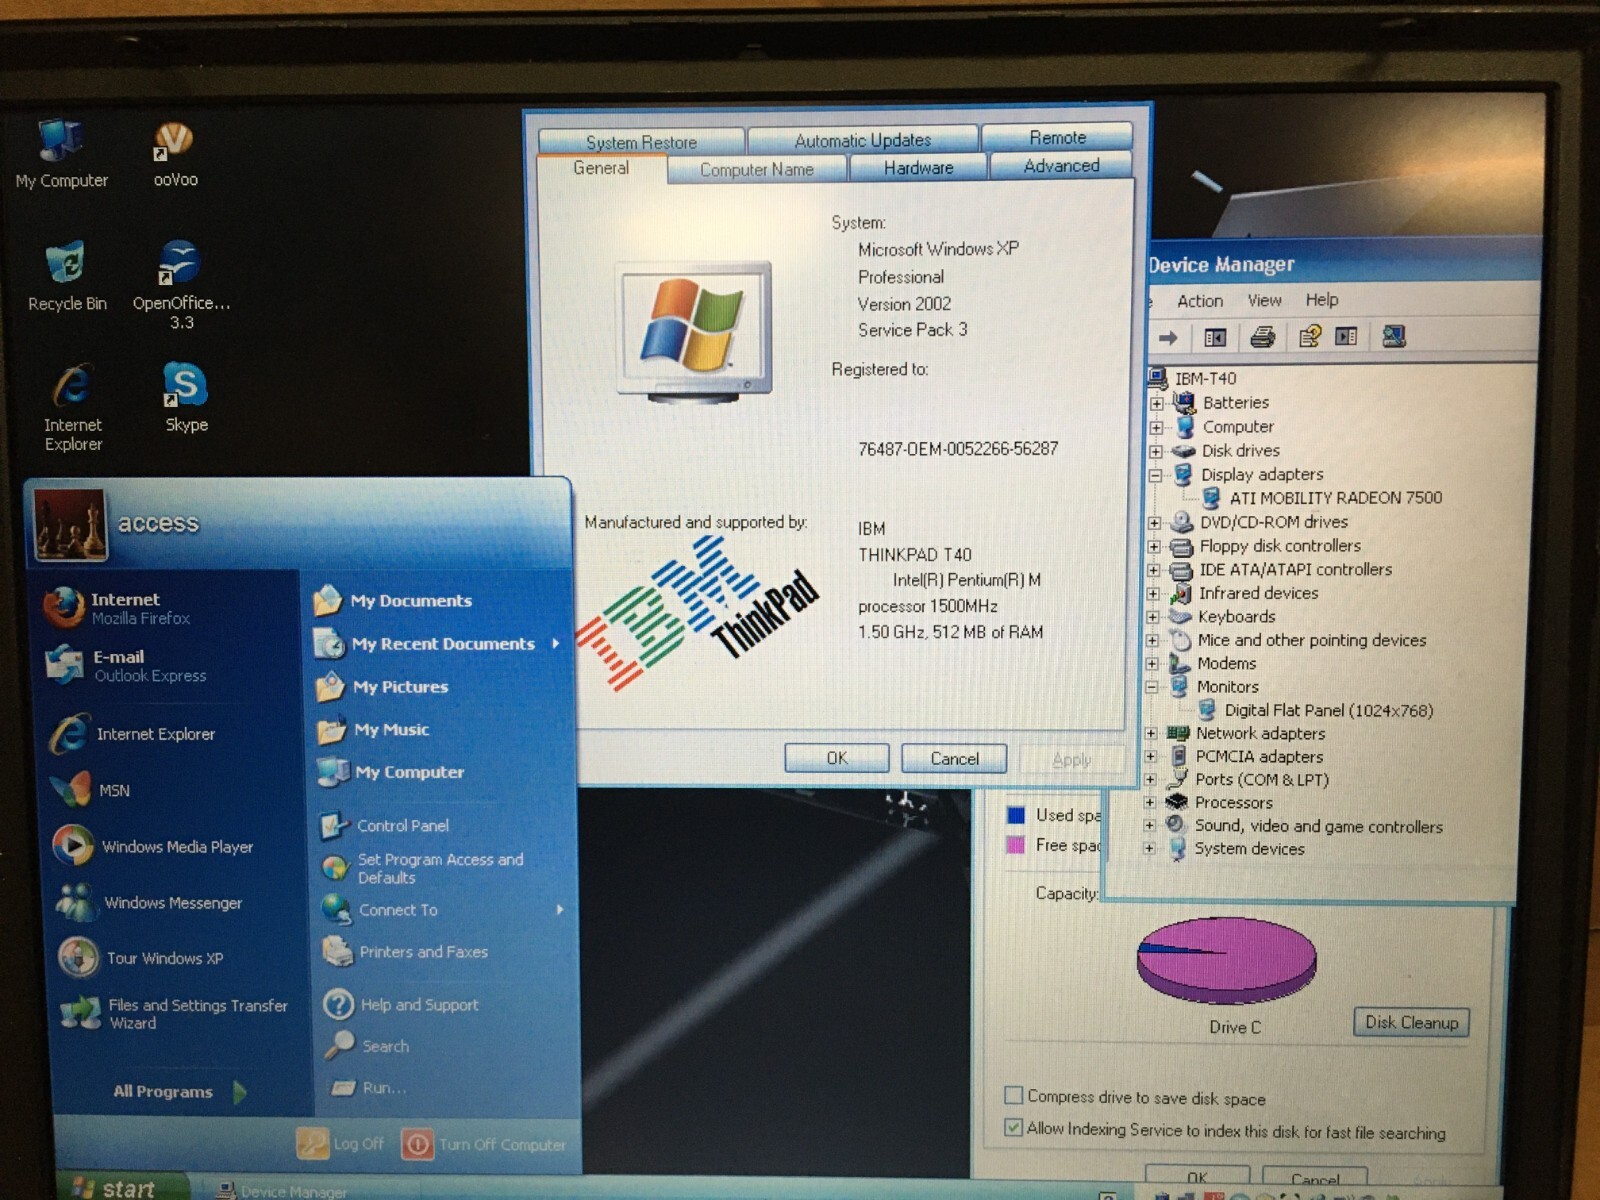This screenshot has height=1200, width=1600.
Task: Click the Windows start button
Action: click(x=120, y=1187)
